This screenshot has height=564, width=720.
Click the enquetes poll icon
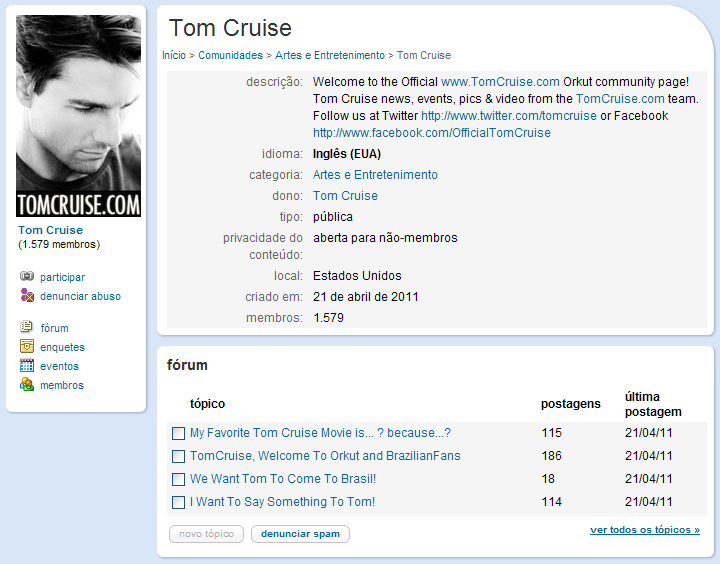27,347
